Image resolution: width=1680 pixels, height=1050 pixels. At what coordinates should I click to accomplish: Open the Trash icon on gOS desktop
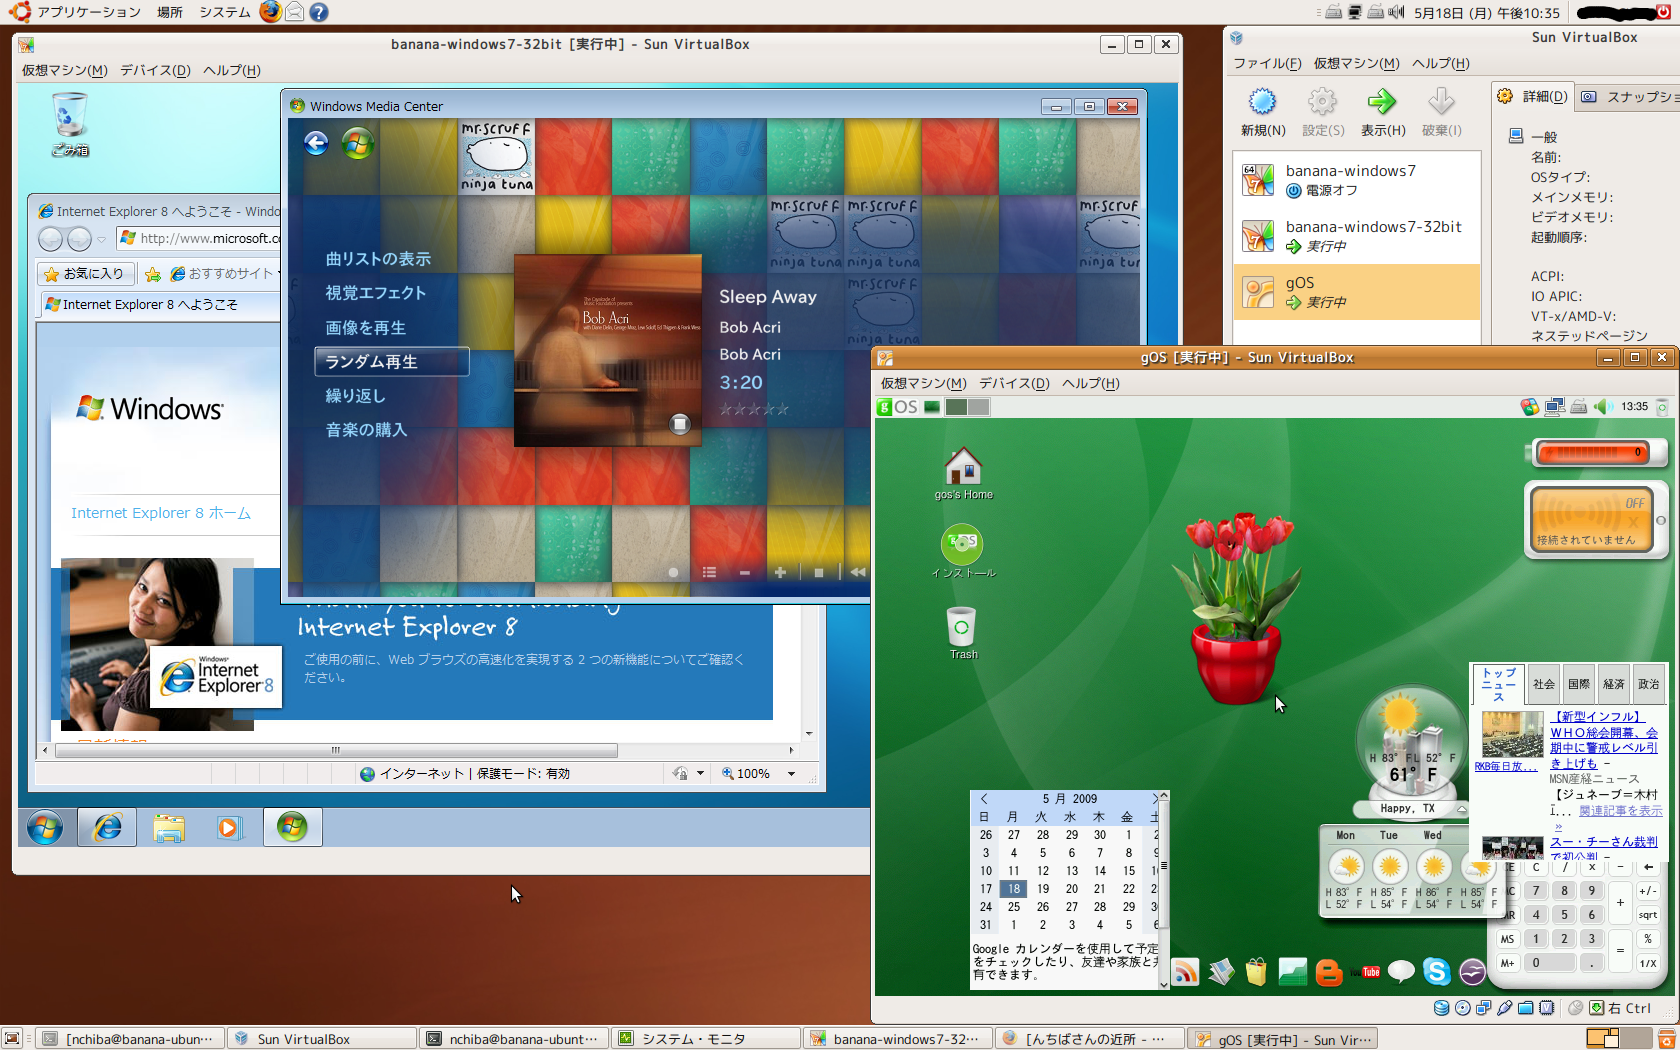(962, 633)
